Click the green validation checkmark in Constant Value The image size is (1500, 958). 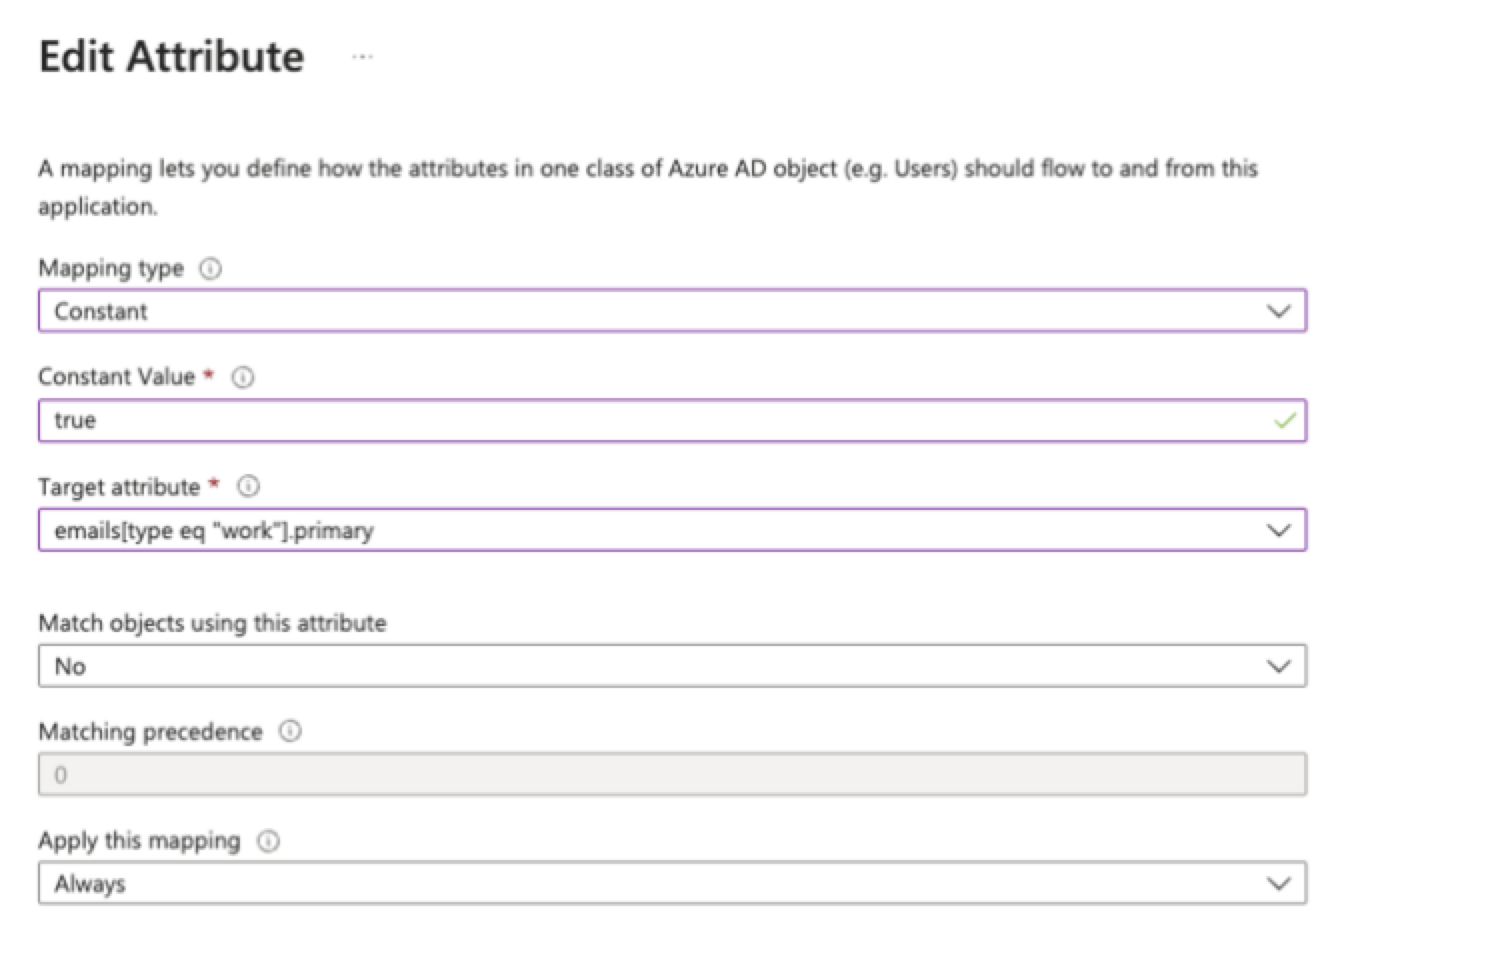coord(1284,421)
